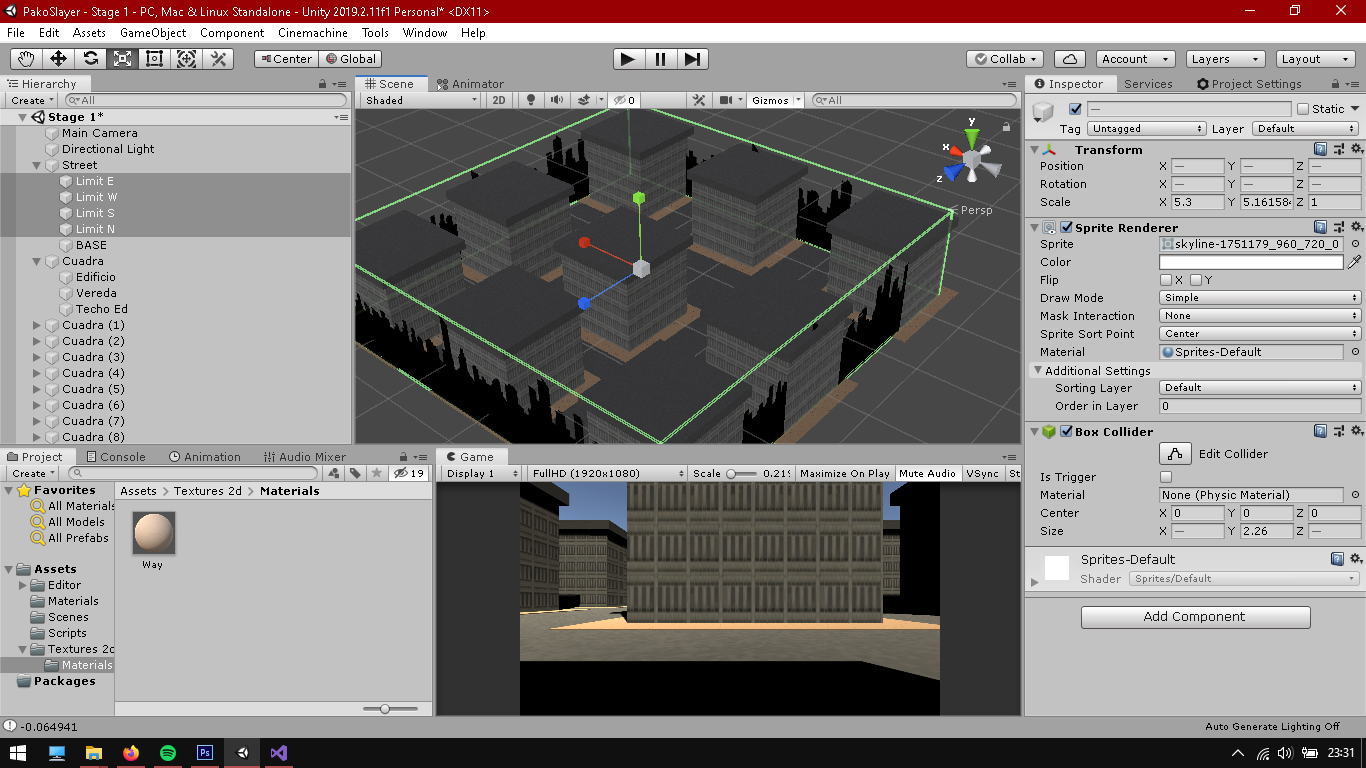The width and height of the screenshot is (1366, 768).
Task: Open the cloud Services icon
Action: 1070,59
